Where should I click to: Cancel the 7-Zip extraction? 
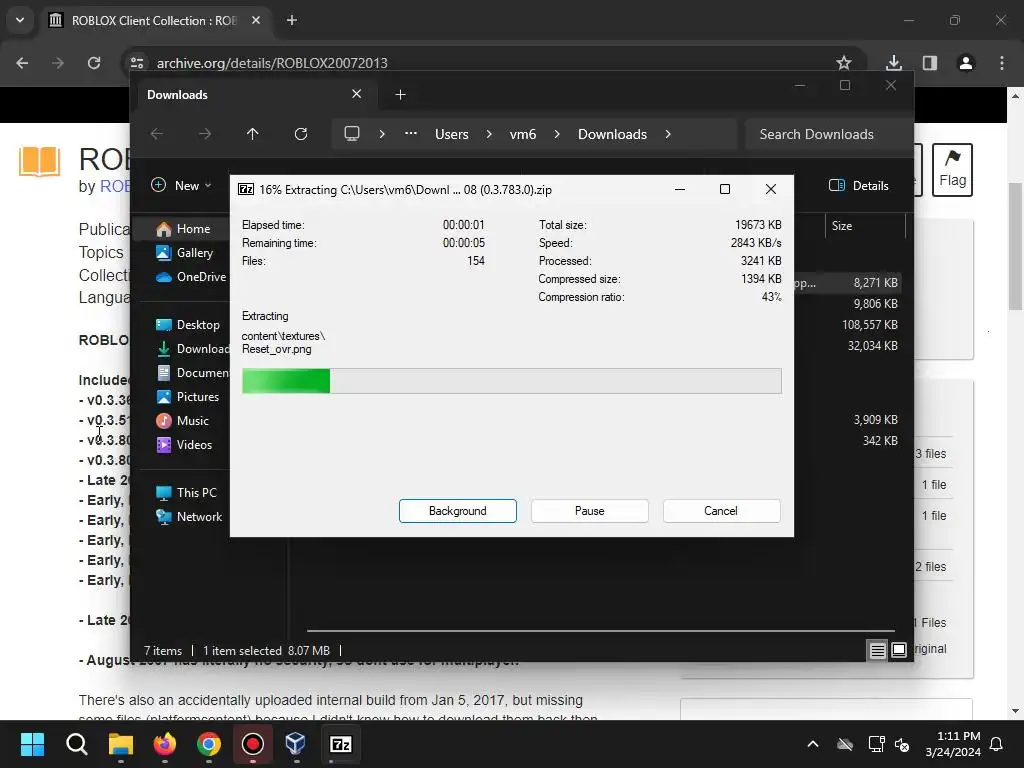coord(721,511)
